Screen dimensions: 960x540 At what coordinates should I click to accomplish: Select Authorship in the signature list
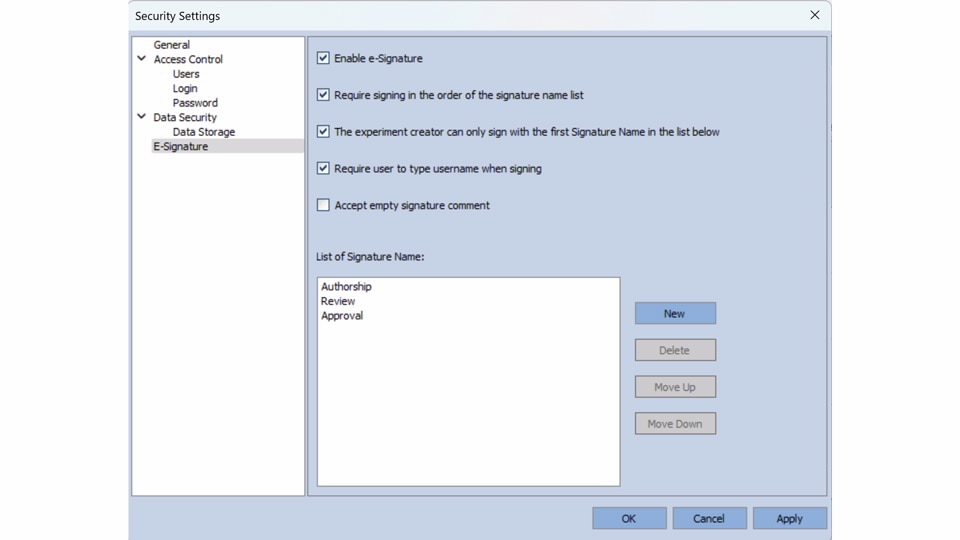tap(346, 287)
